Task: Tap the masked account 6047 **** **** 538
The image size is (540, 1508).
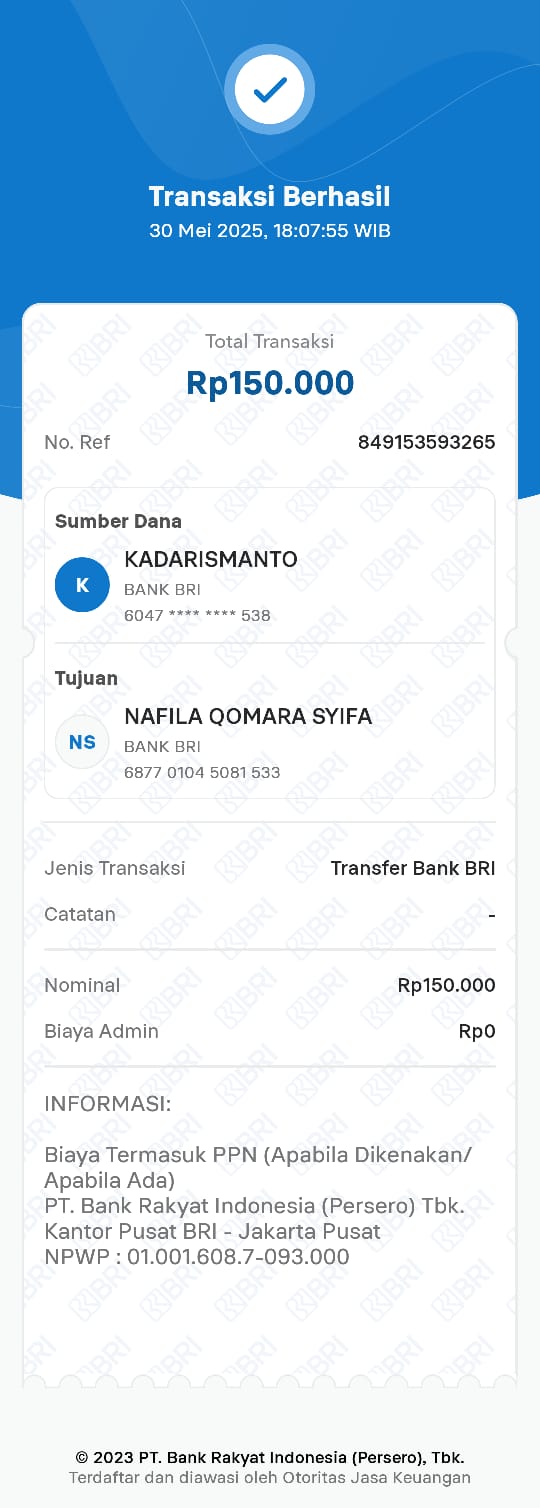Action: coord(197,615)
